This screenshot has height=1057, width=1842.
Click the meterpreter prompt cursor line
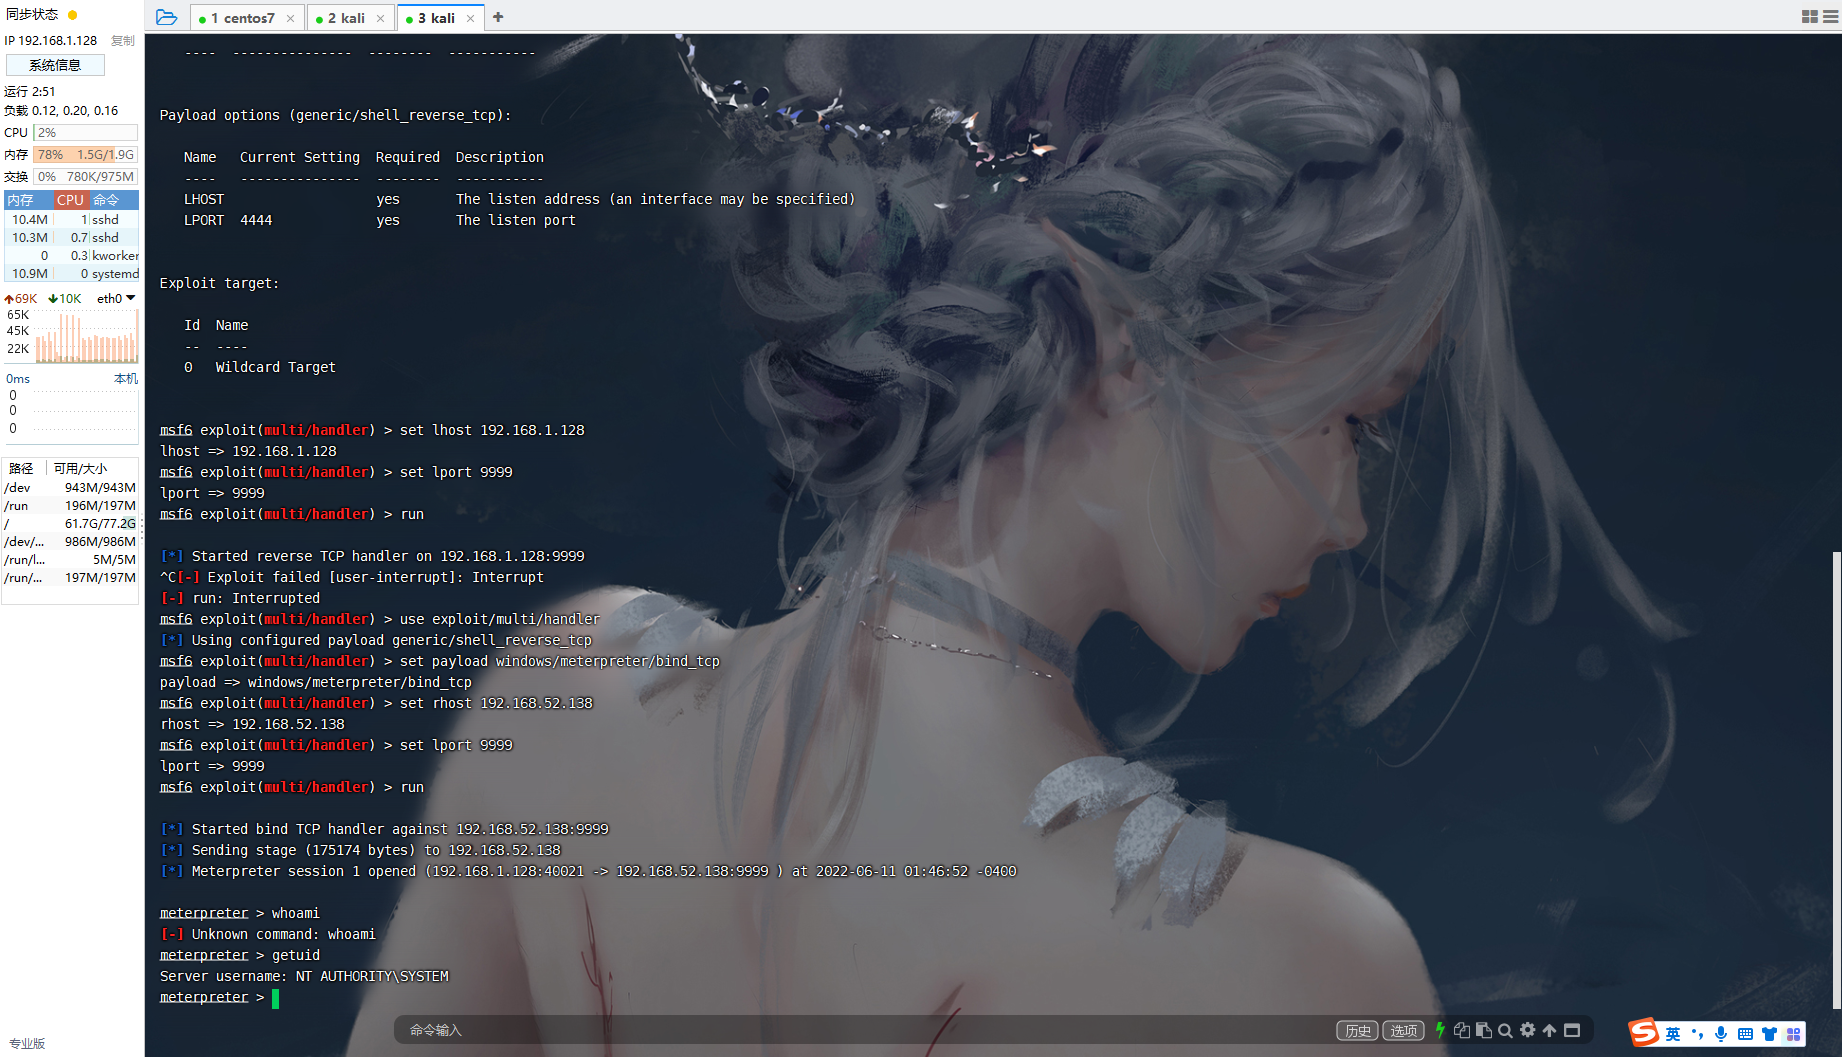click(220, 997)
